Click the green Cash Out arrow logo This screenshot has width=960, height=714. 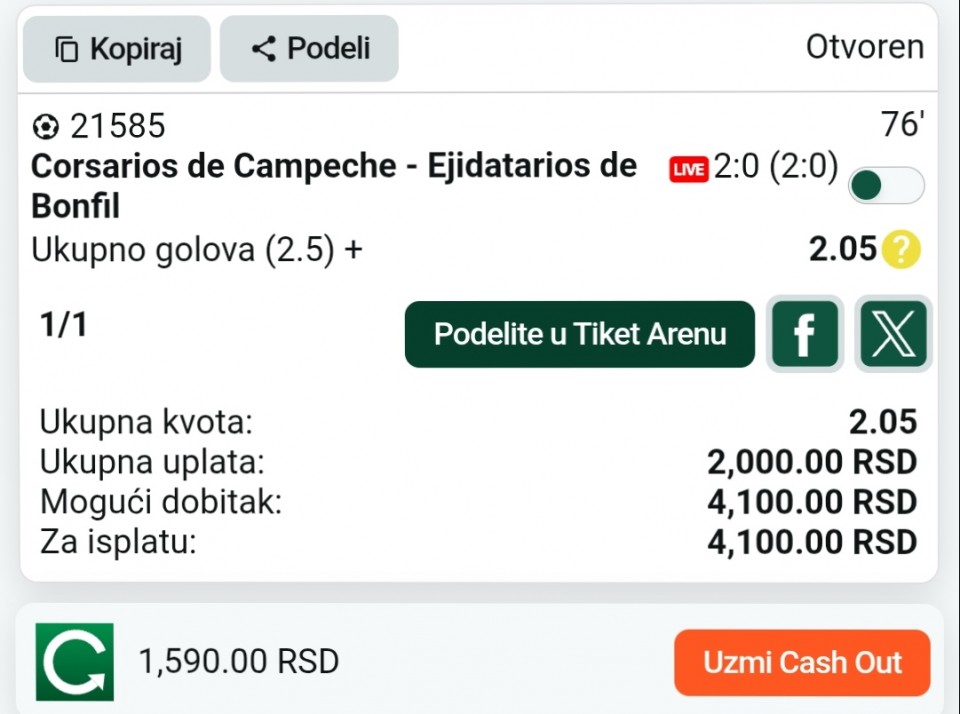pyautogui.click(x=75, y=662)
